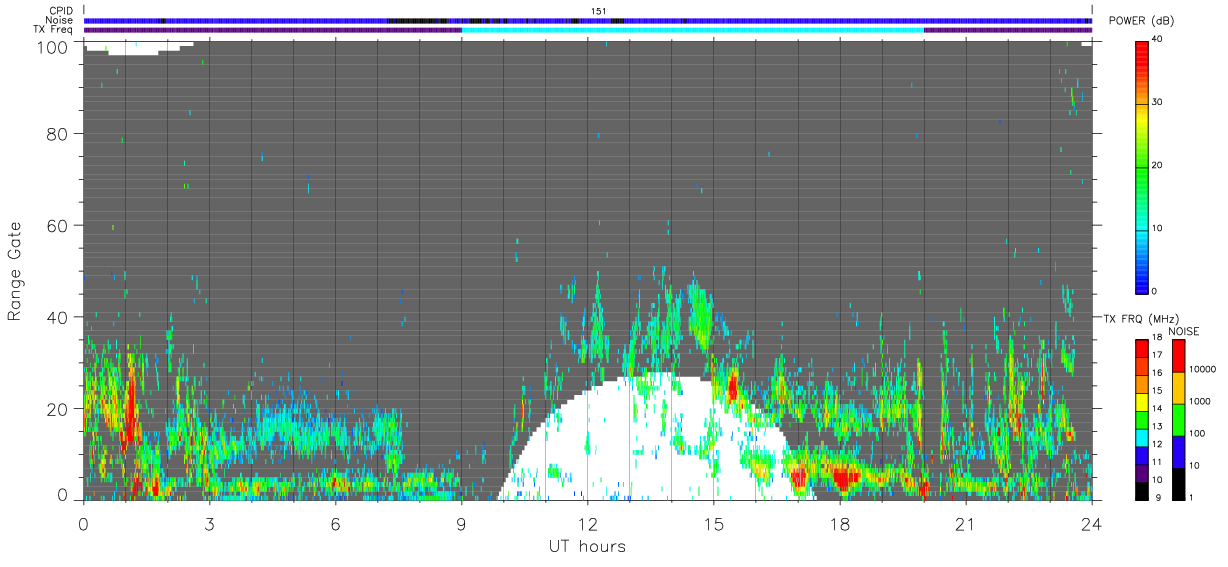Viewport: 1228px width, 567px height.
Task: Click the 20 tick on Range Gate axis
Action: pos(58,408)
